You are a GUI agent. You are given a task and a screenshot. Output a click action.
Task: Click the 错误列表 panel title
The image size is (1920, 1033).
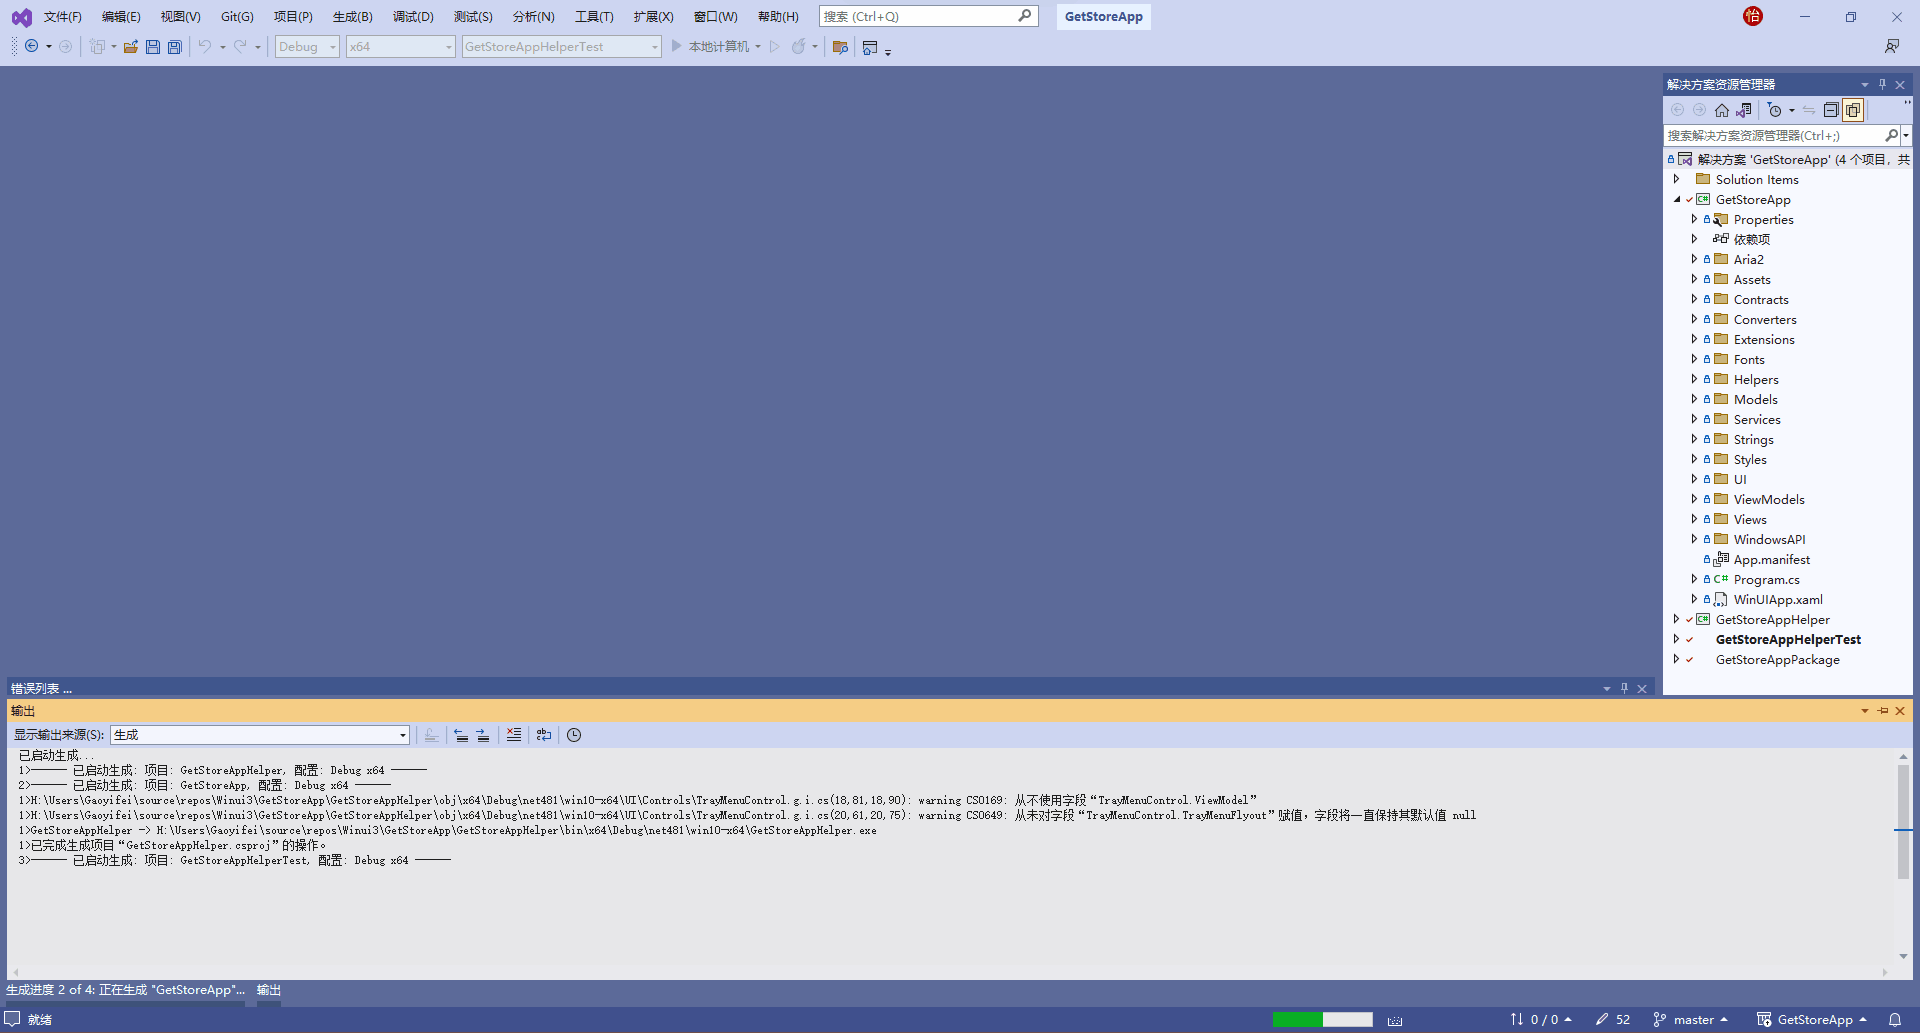click(41, 689)
